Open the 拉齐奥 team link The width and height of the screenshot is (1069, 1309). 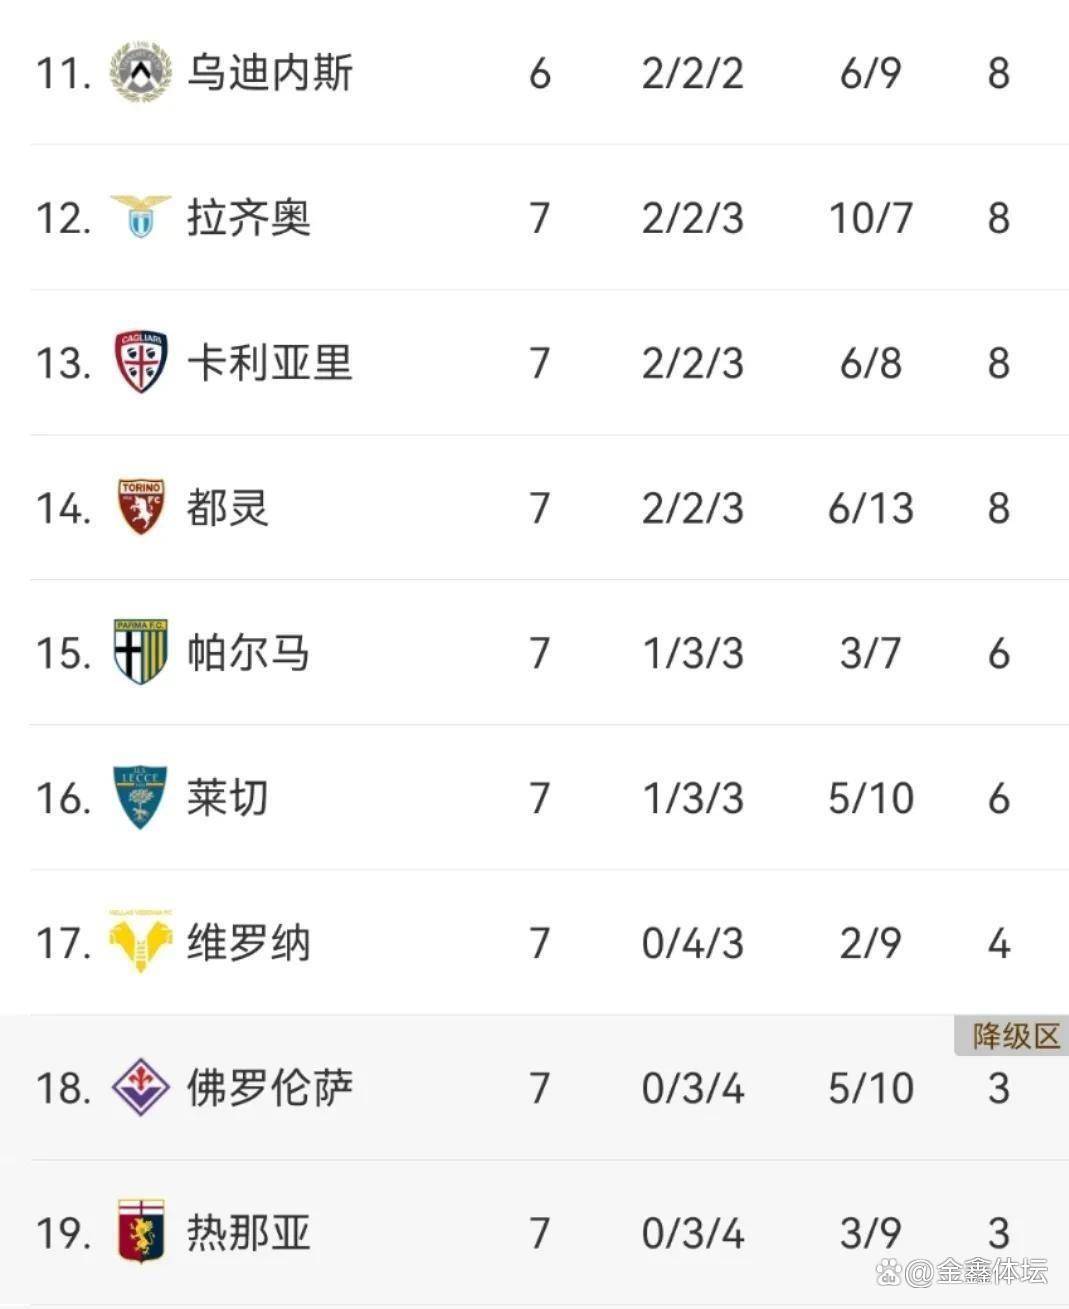coord(249,218)
